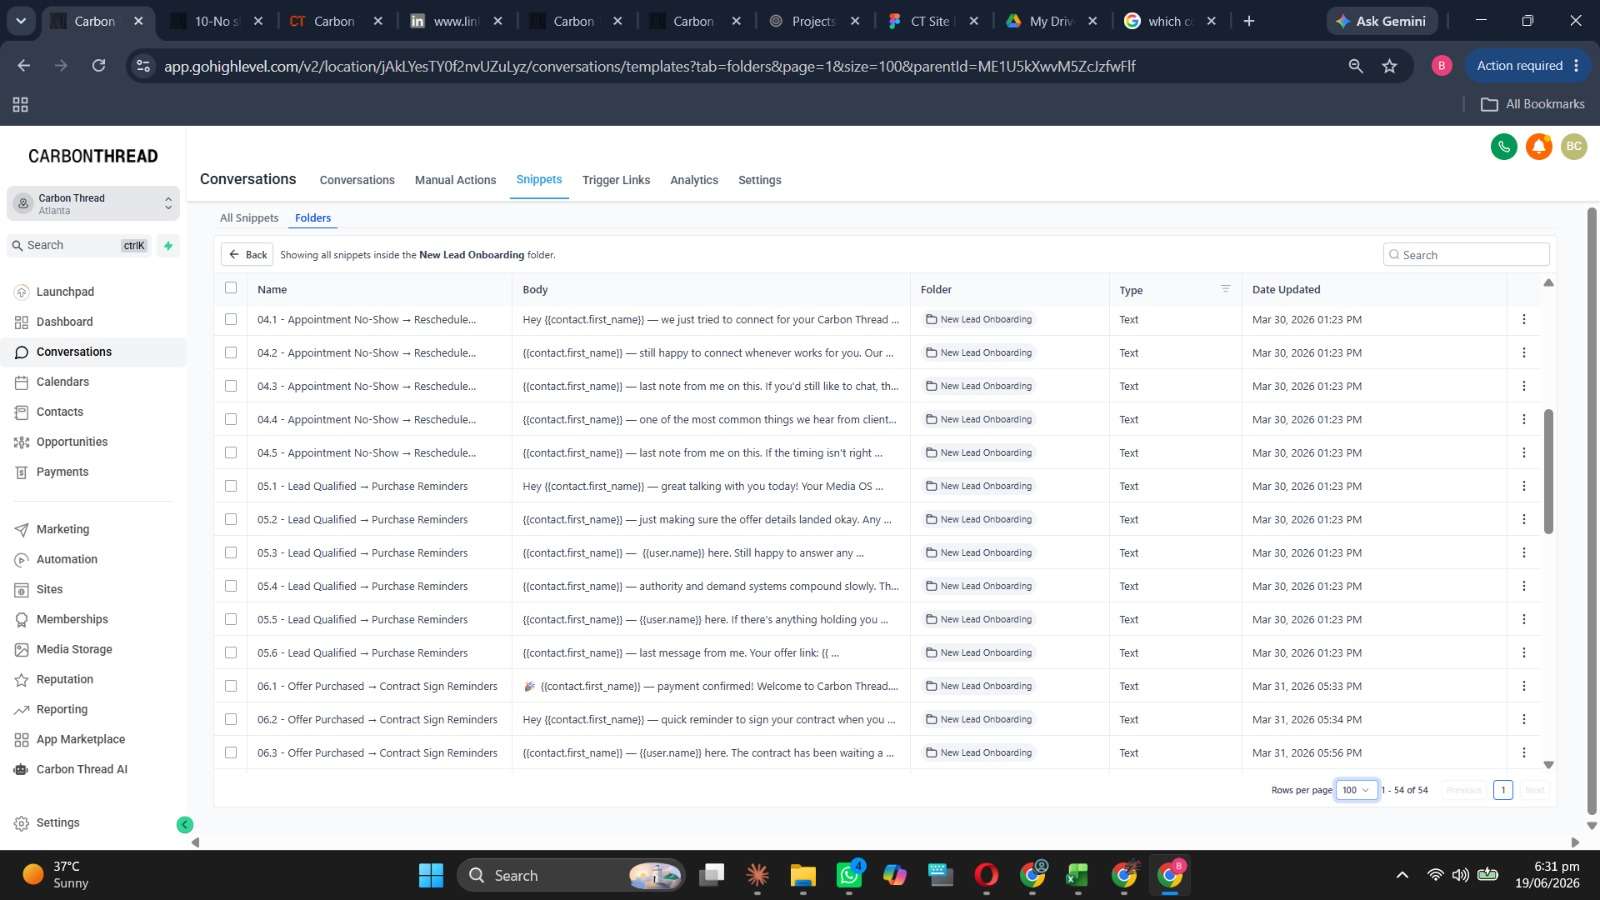Open the Chrome tab search dropdown
1600x900 pixels.
20,20
